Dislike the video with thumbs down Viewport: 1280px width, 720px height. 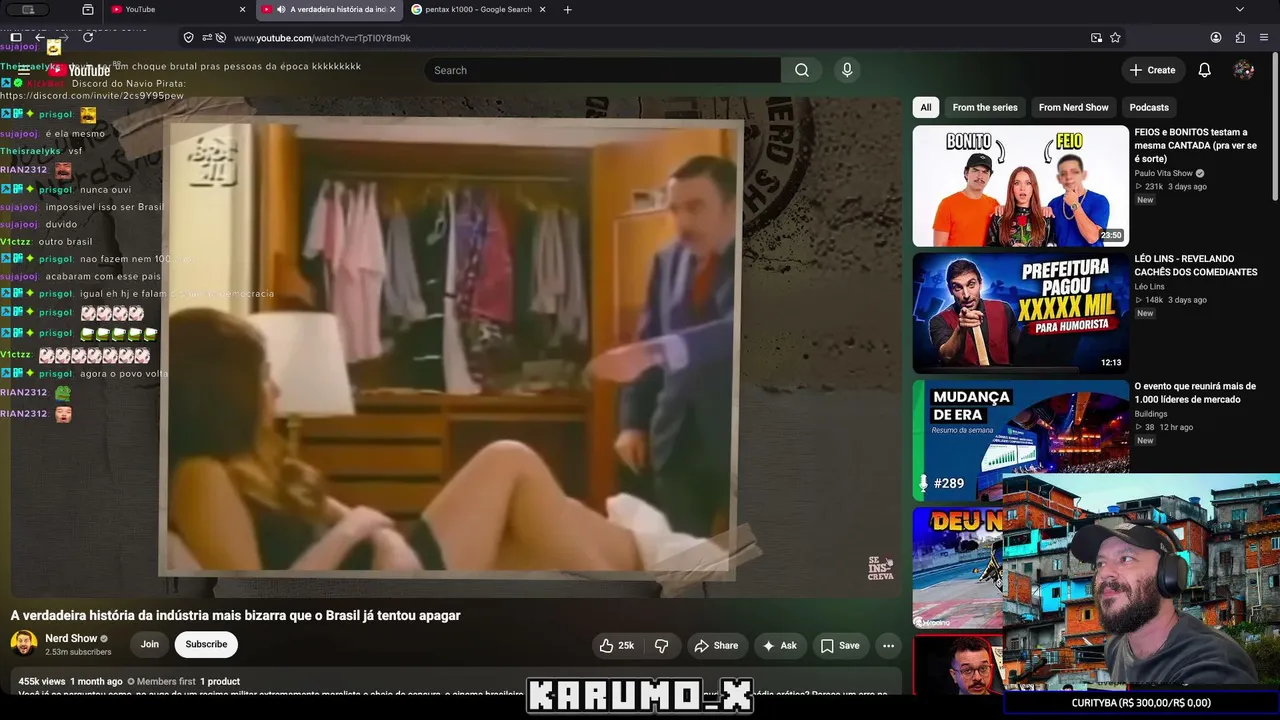(x=661, y=646)
